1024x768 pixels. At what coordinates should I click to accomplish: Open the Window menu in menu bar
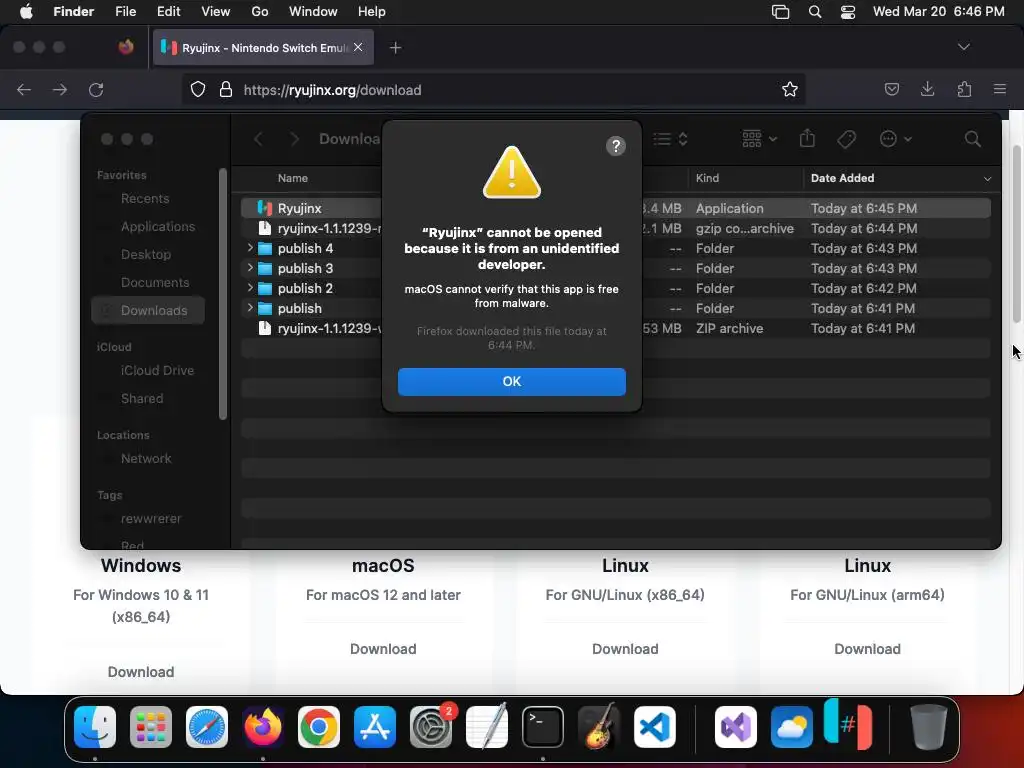click(313, 12)
